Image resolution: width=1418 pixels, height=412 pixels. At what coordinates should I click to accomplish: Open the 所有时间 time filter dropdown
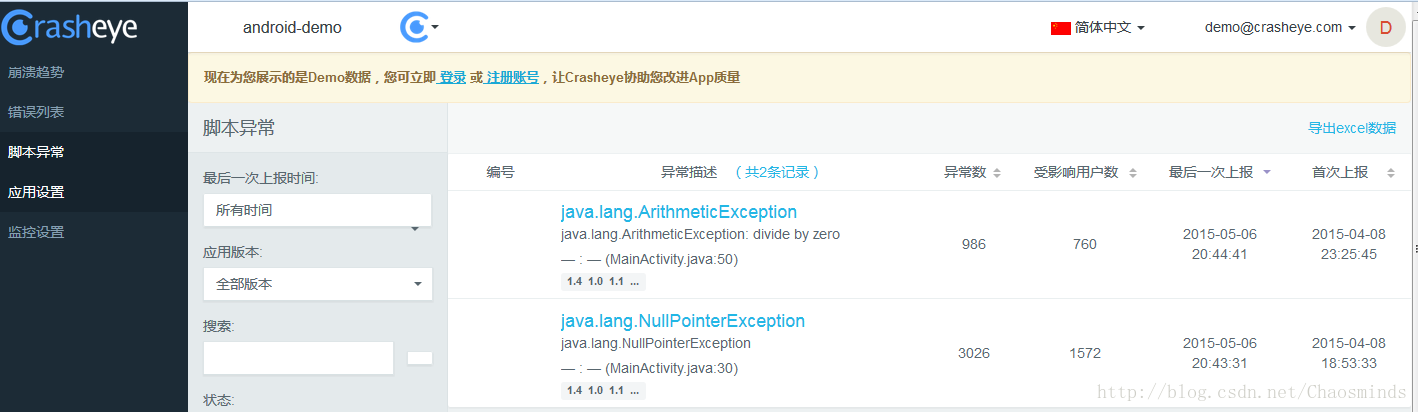coord(317,211)
